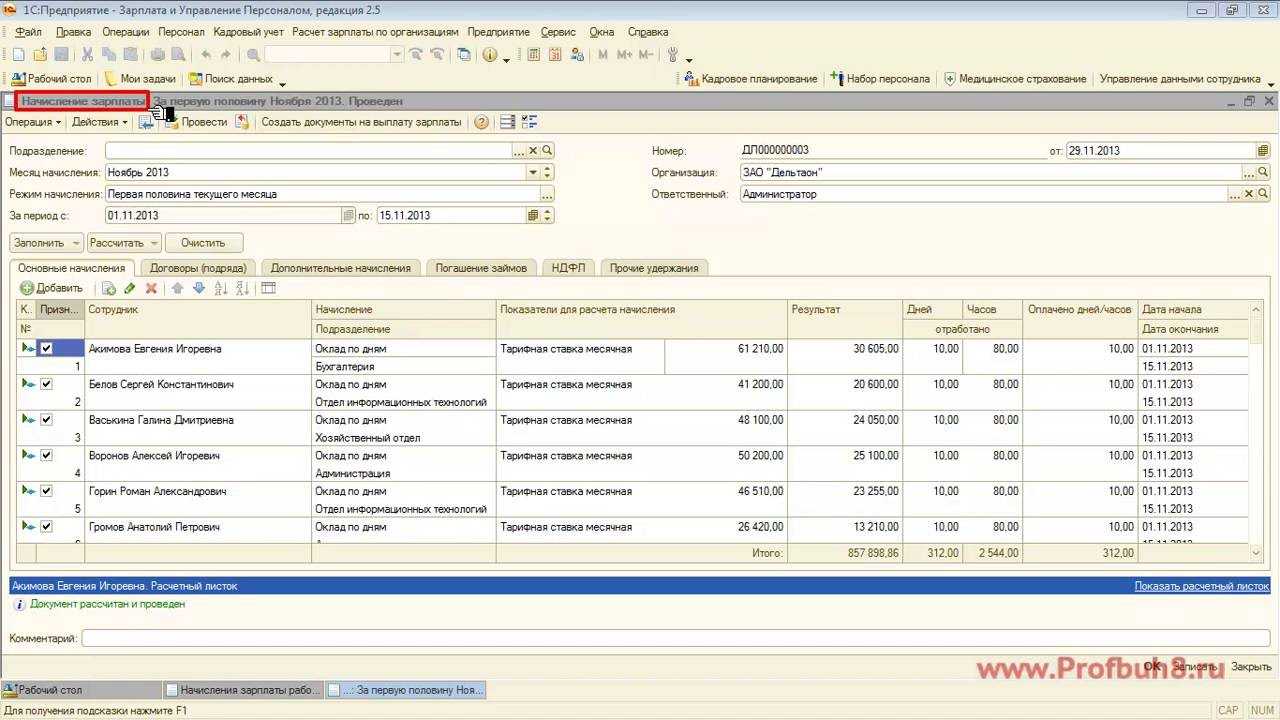1280x720 pixels.
Task: Uncheck the Васькина Галина Дмитриевна checkbox
Action: pos(46,420)
